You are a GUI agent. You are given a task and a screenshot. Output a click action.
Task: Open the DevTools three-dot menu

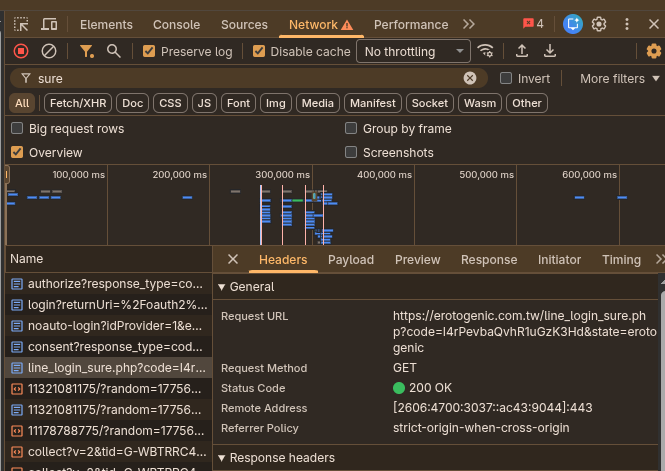(627, 24)
